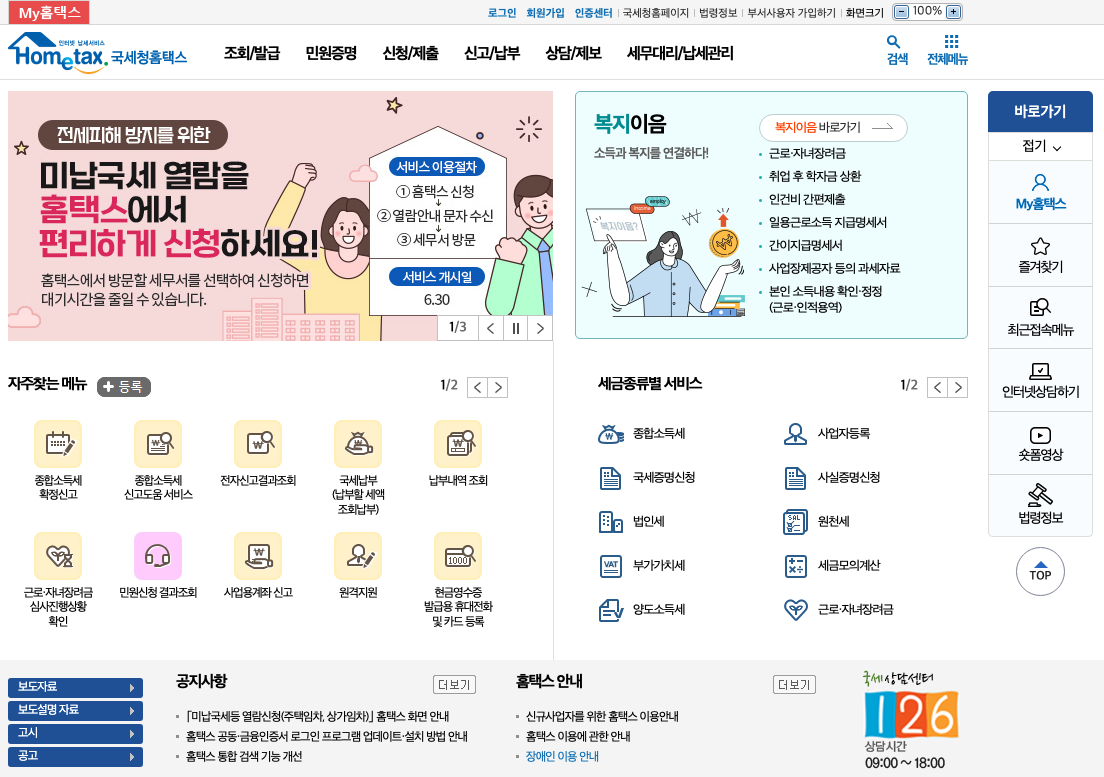Jump to TOP of page
This screenshot has width=1104, height=777.
[x=1040, y=571]
